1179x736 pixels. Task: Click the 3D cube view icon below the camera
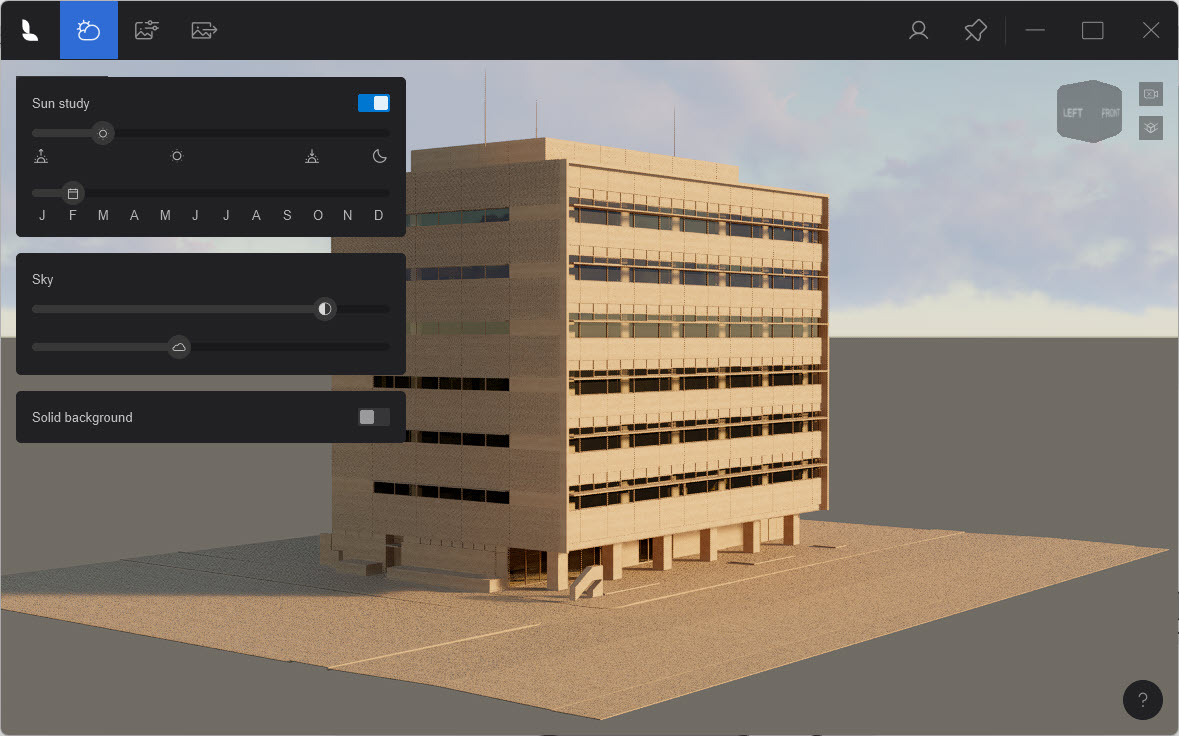pyautogui.click(x=1150, y=127)
